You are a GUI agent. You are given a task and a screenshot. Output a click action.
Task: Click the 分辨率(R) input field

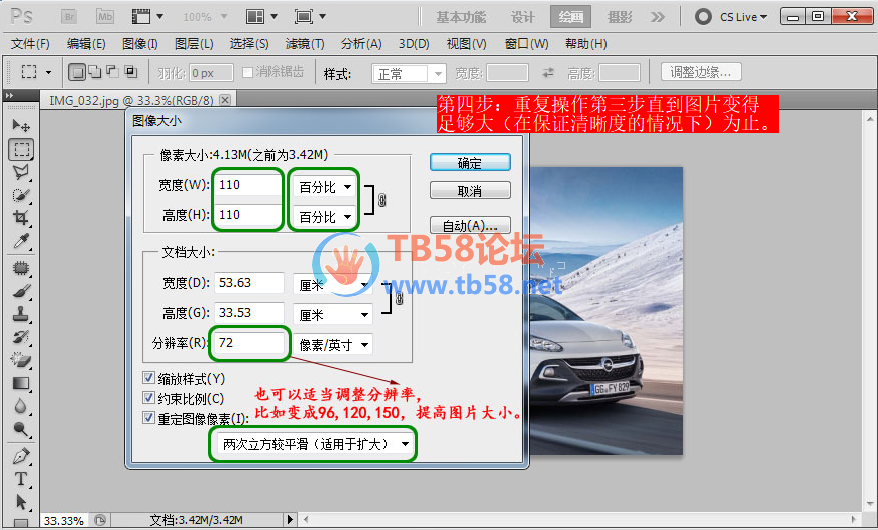coord(250,343)
